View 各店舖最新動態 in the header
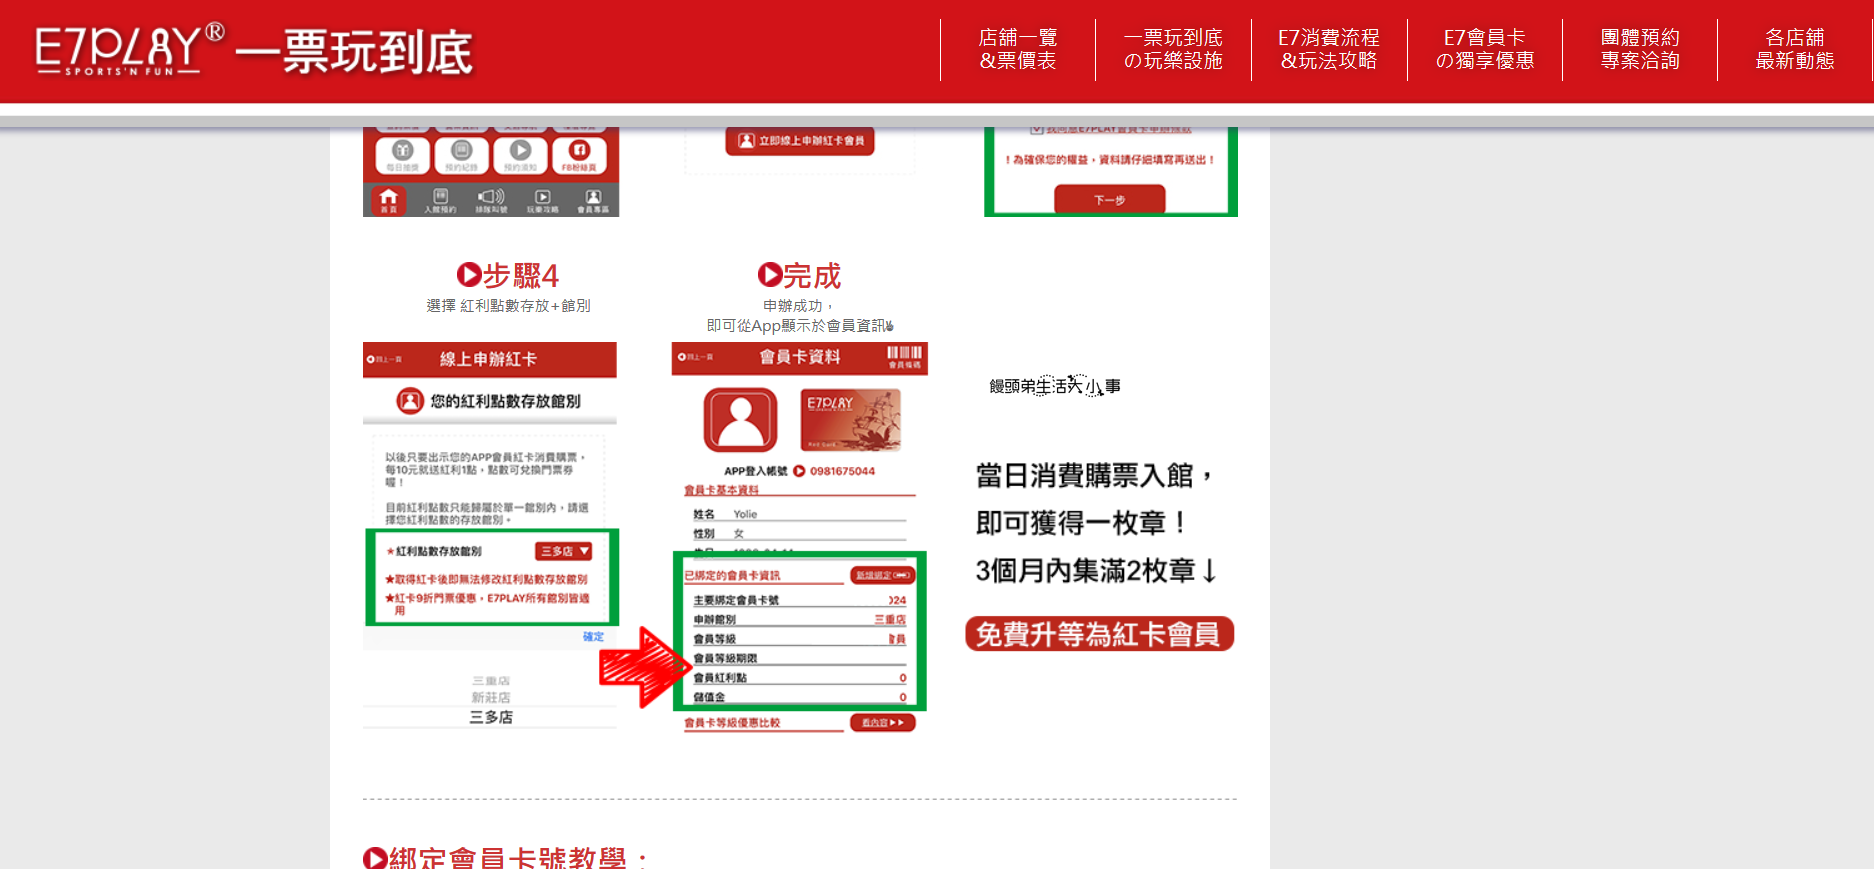Image resolution: width=1874 pixels, height=869 pixels. [x=1795, y=49]
